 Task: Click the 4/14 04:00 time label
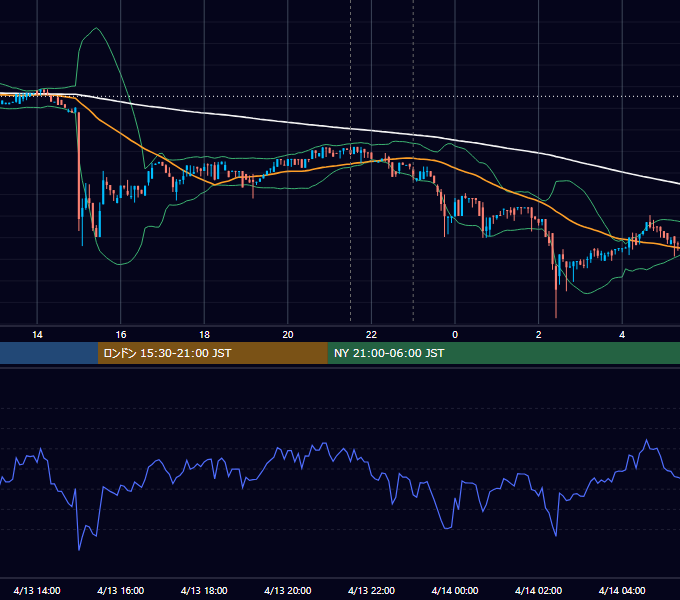622,590
